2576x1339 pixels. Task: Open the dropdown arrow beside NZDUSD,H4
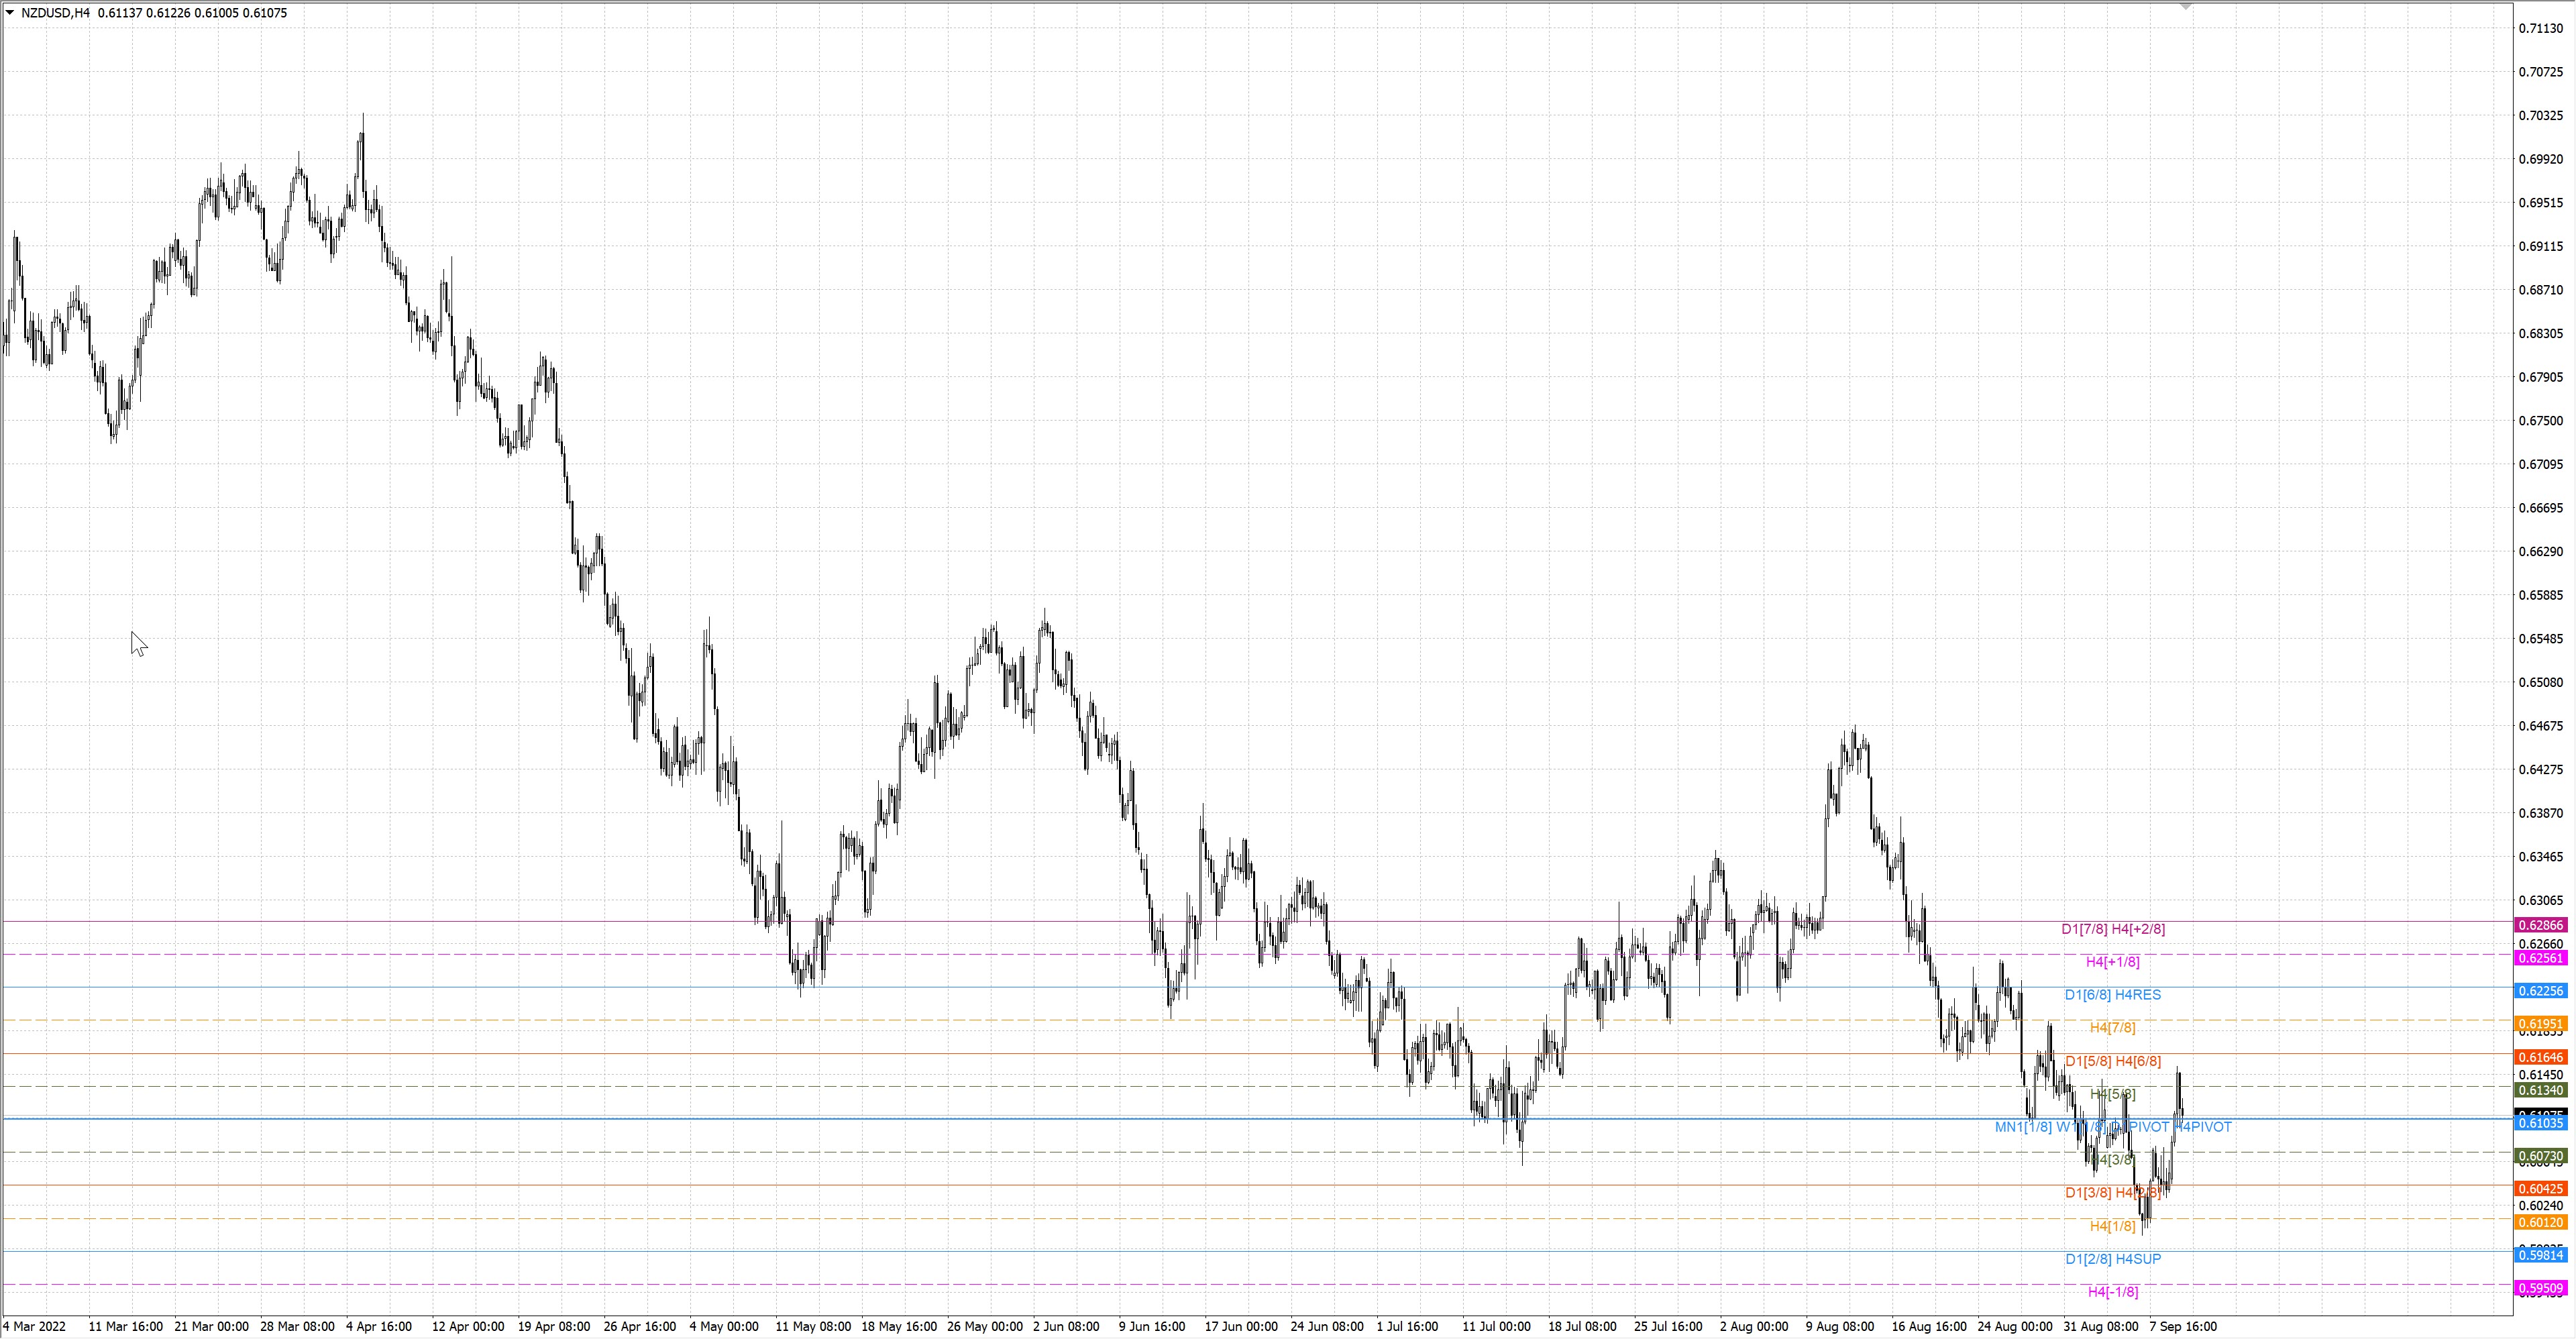(x=10, y=13)
